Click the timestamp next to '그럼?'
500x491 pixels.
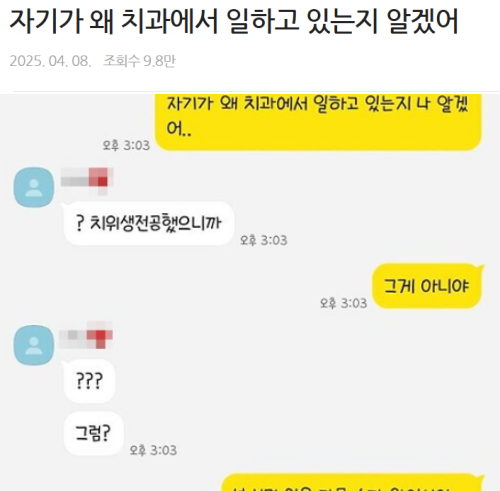click(153, 450)
